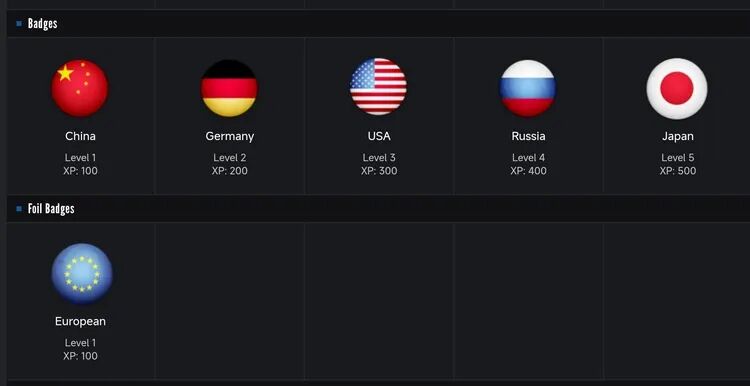This screenshot has height=386, width=750.
Task: Click Russia's XP: 400 text
Action: [x=528, y=171]
